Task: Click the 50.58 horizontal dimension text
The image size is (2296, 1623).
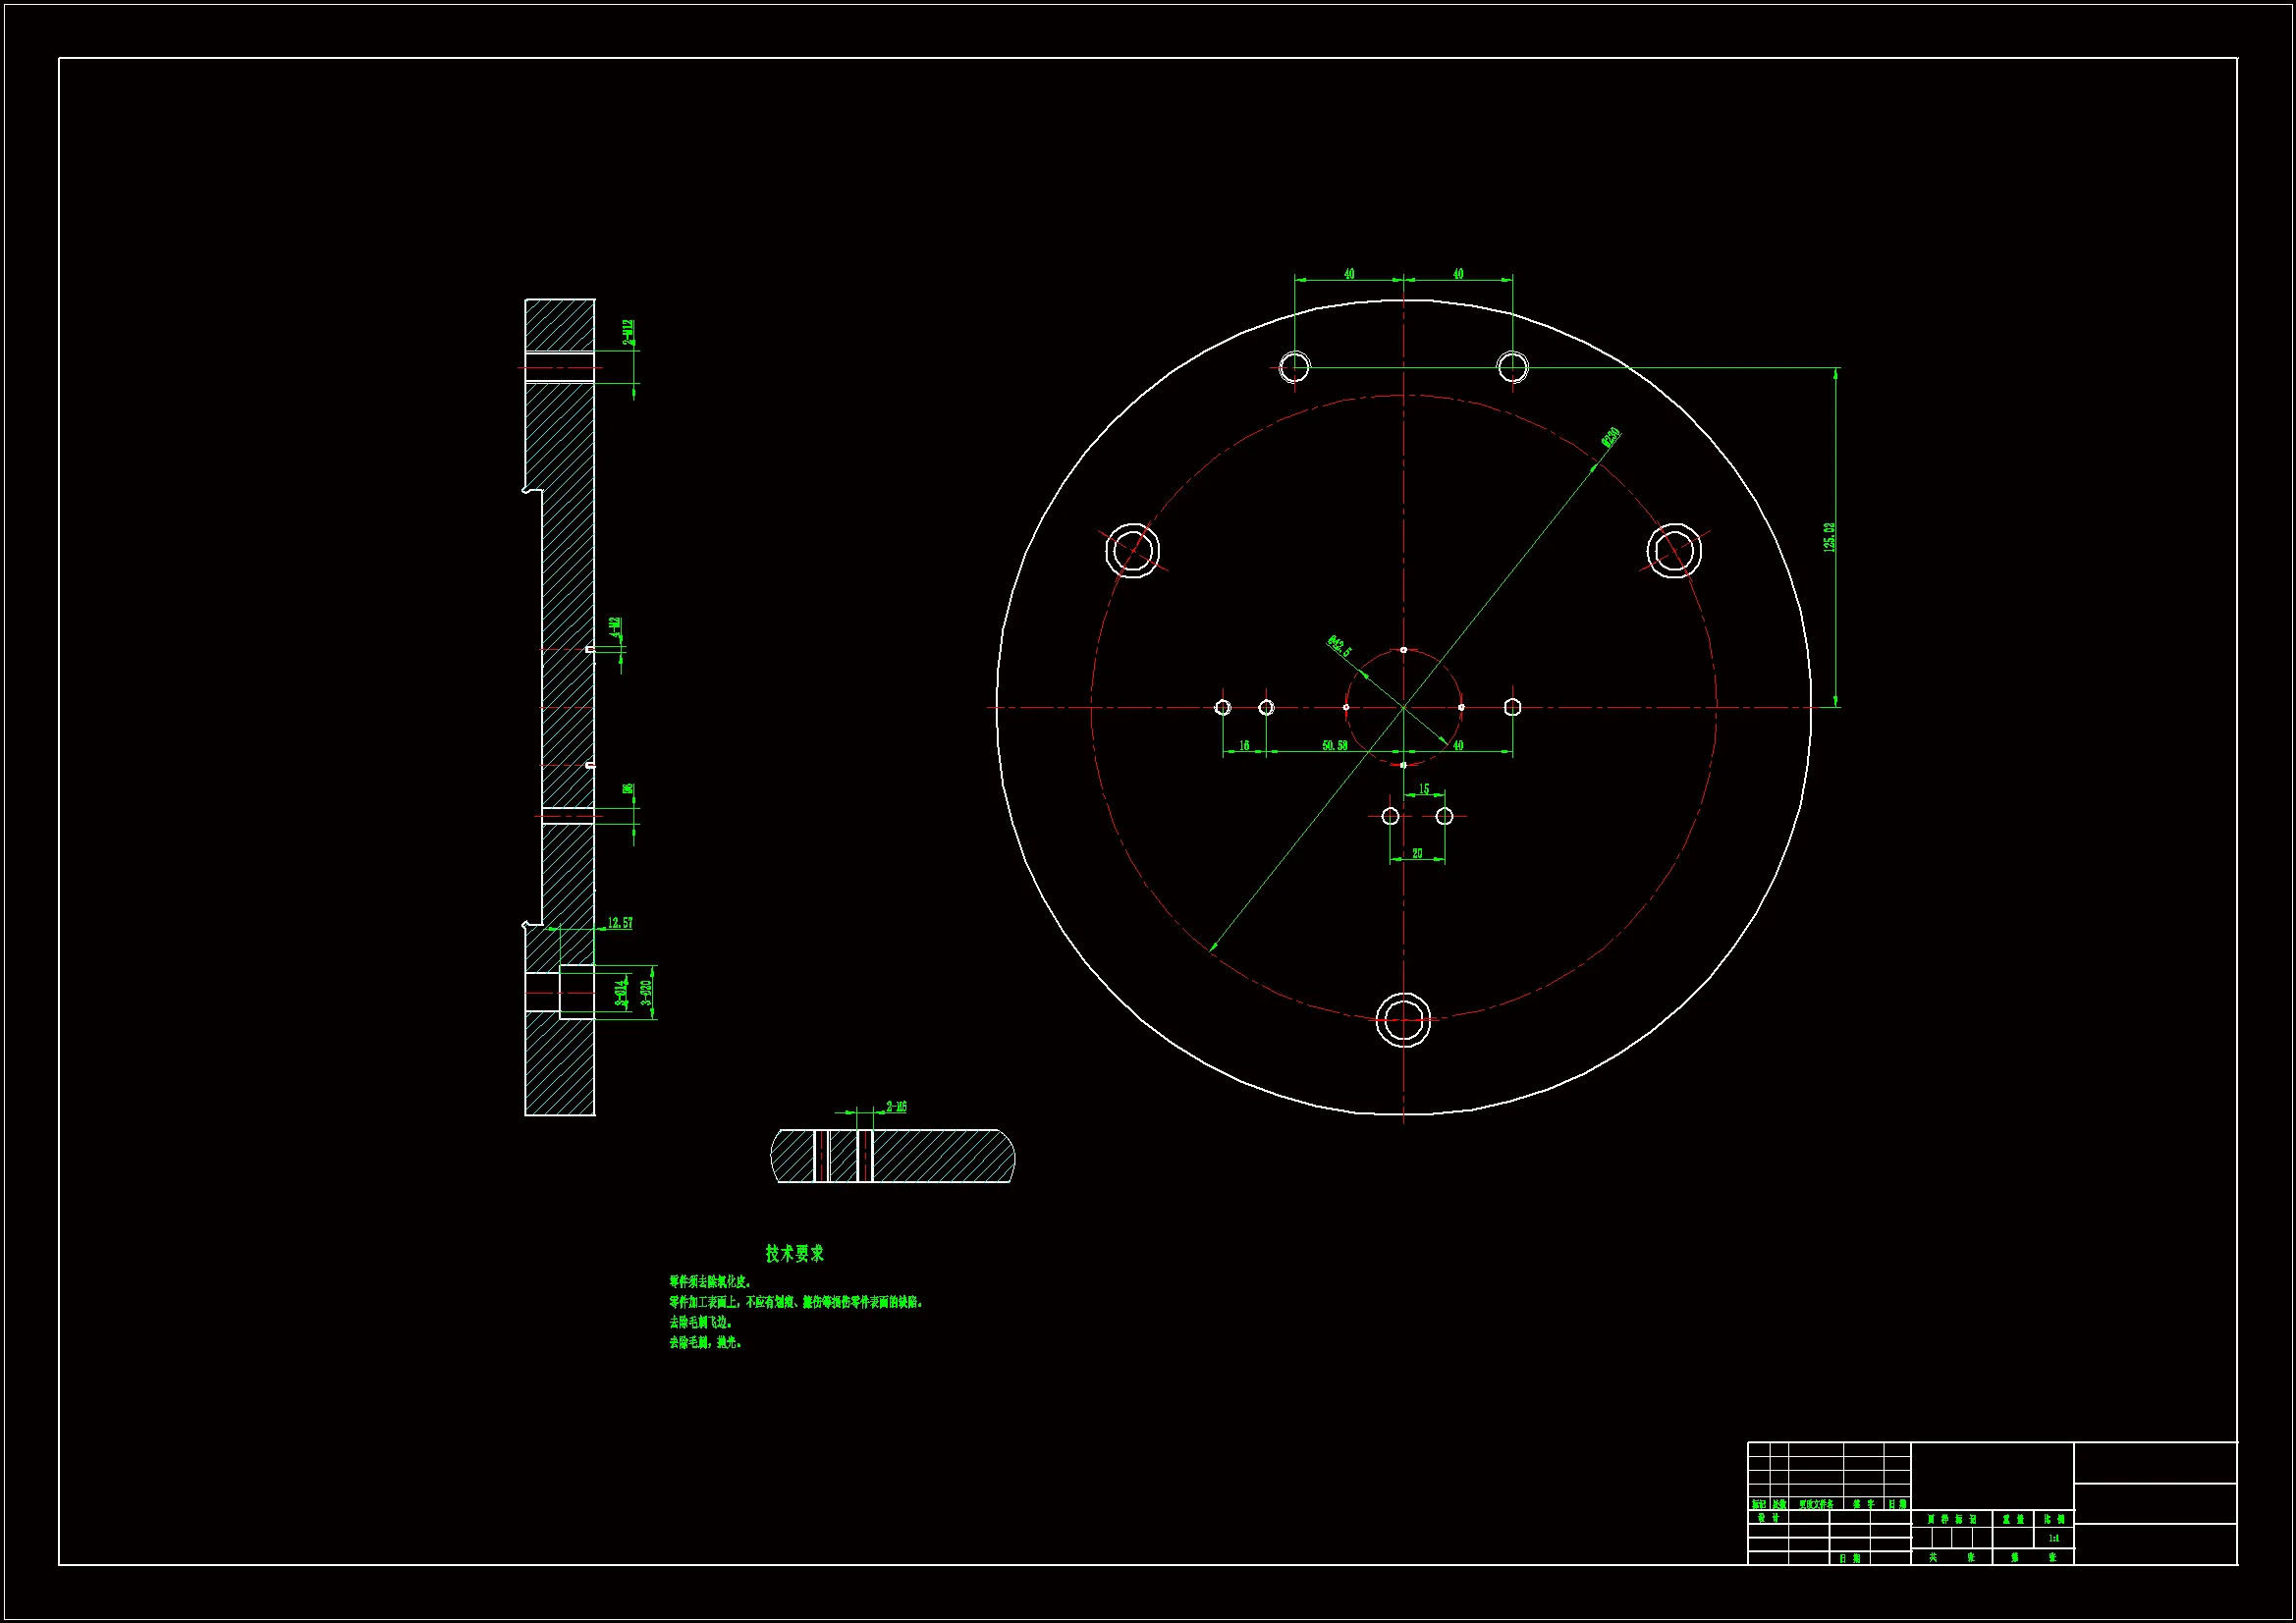Action: point(1334,745)
